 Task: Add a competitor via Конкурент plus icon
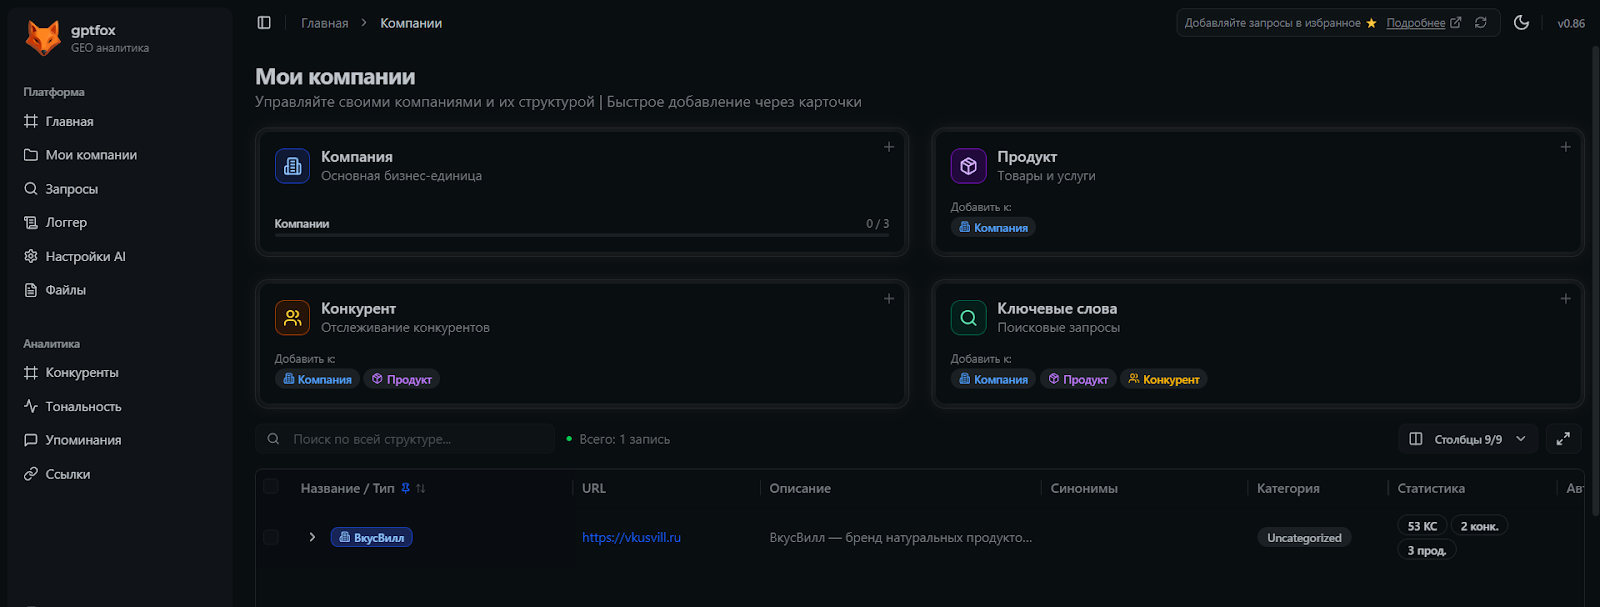(x=888, y=299)
